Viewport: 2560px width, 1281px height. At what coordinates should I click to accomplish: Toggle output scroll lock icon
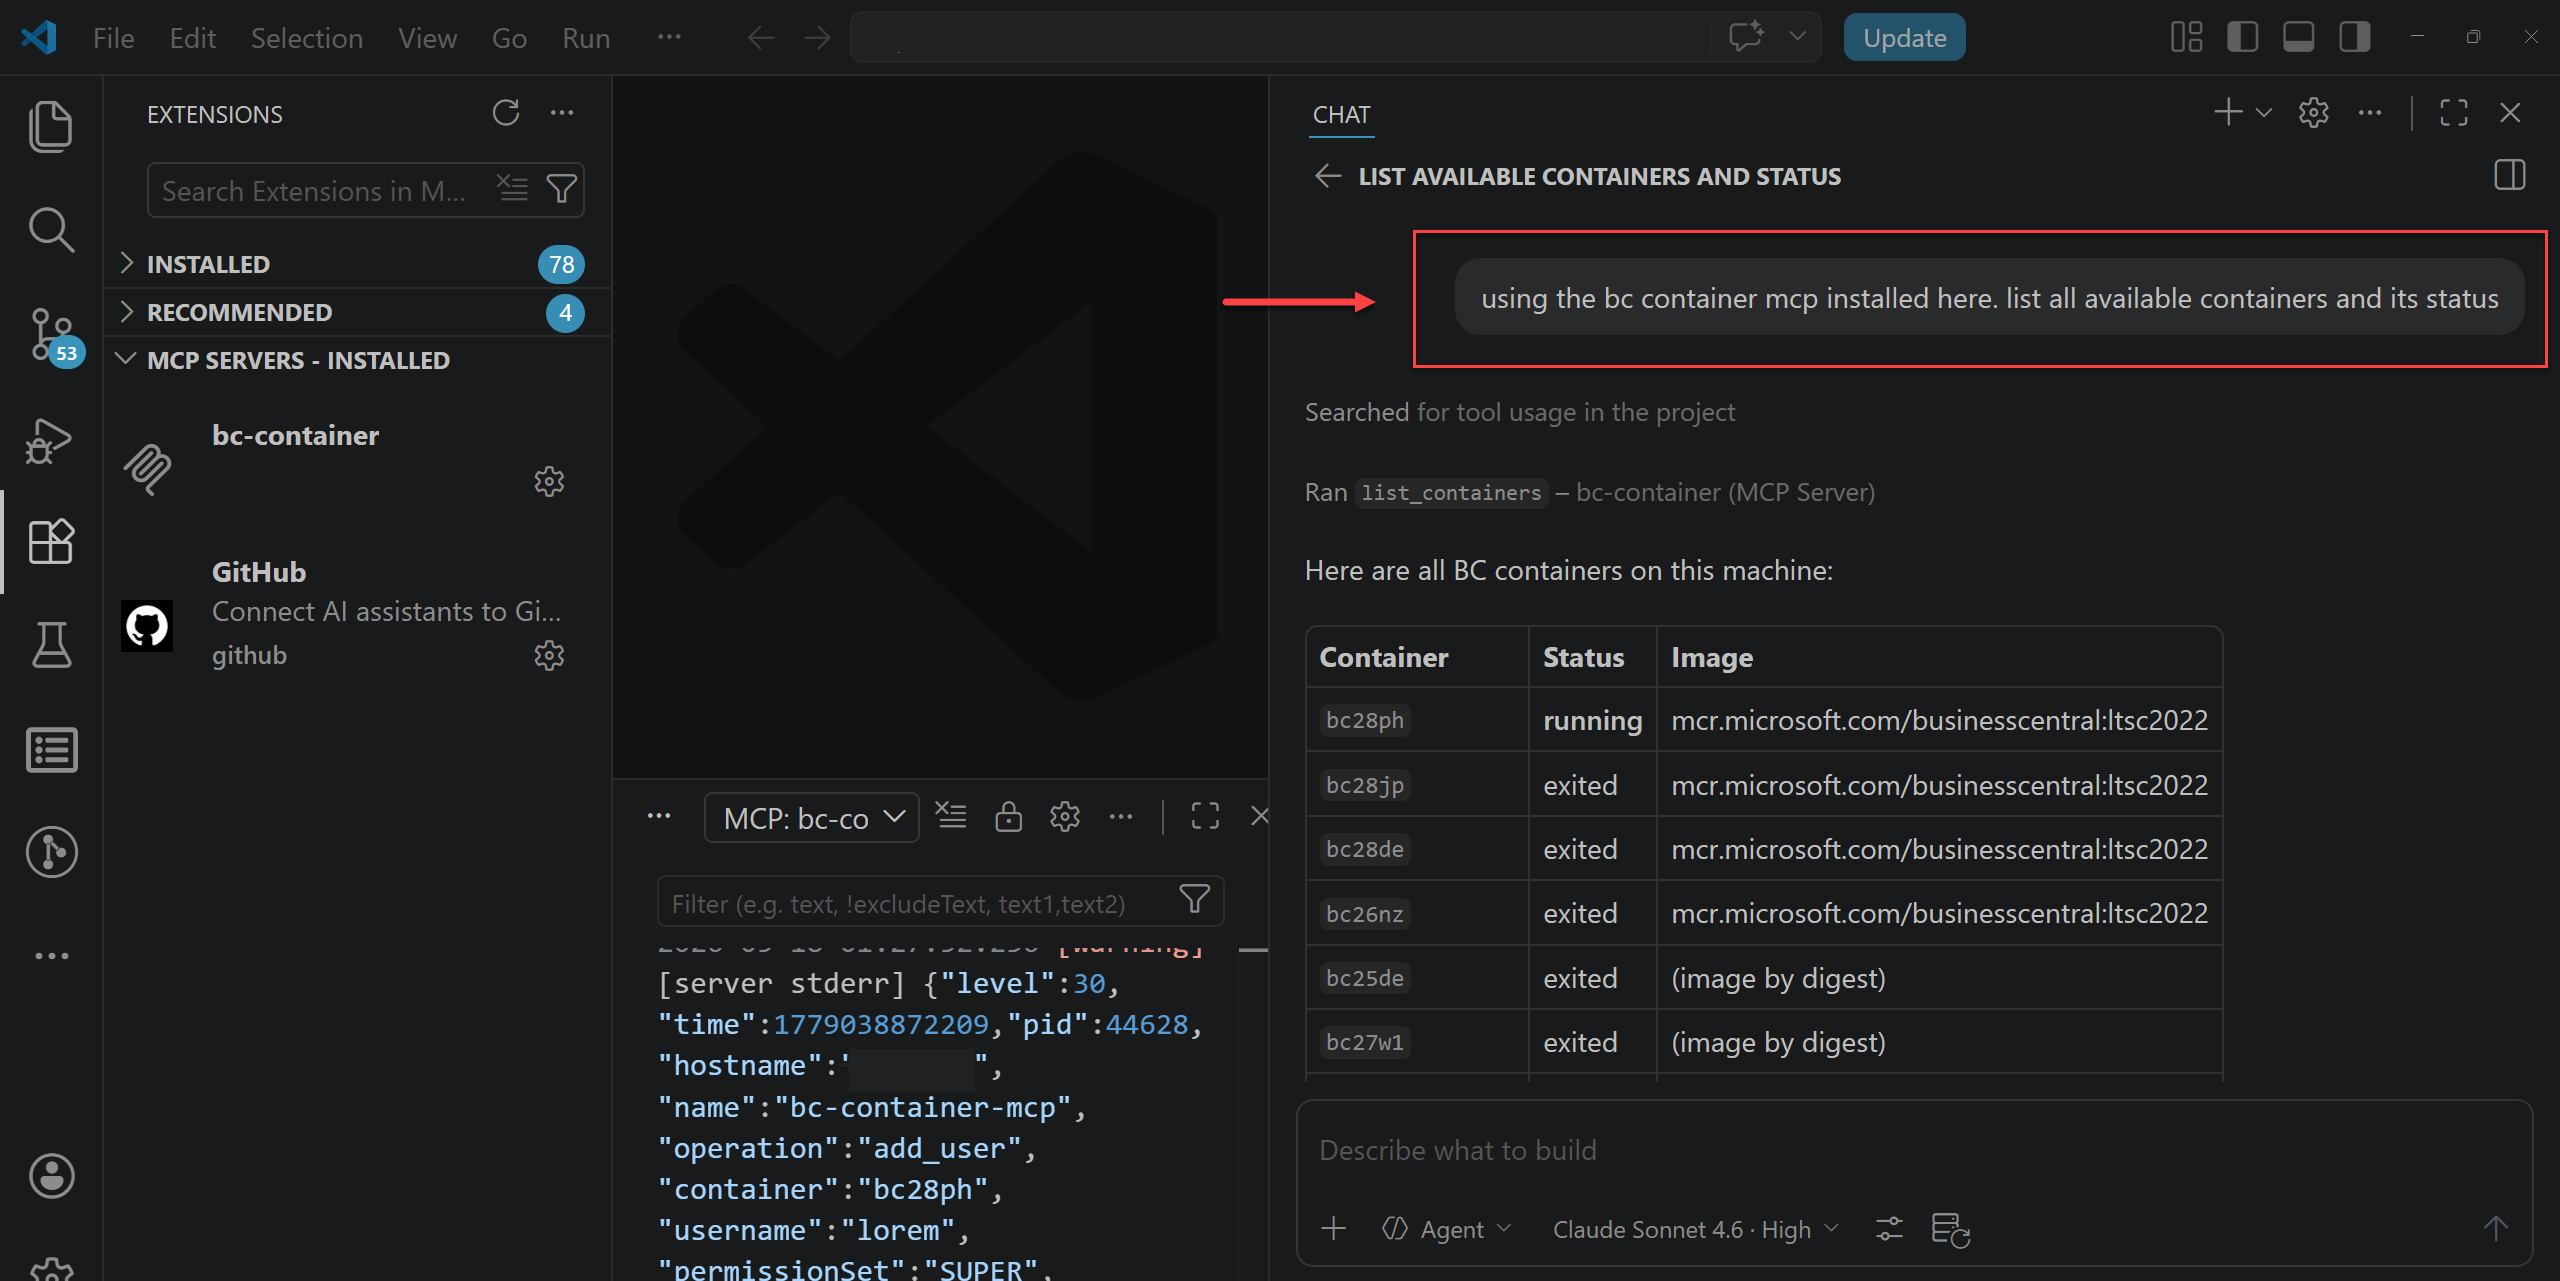point(1008,816)
